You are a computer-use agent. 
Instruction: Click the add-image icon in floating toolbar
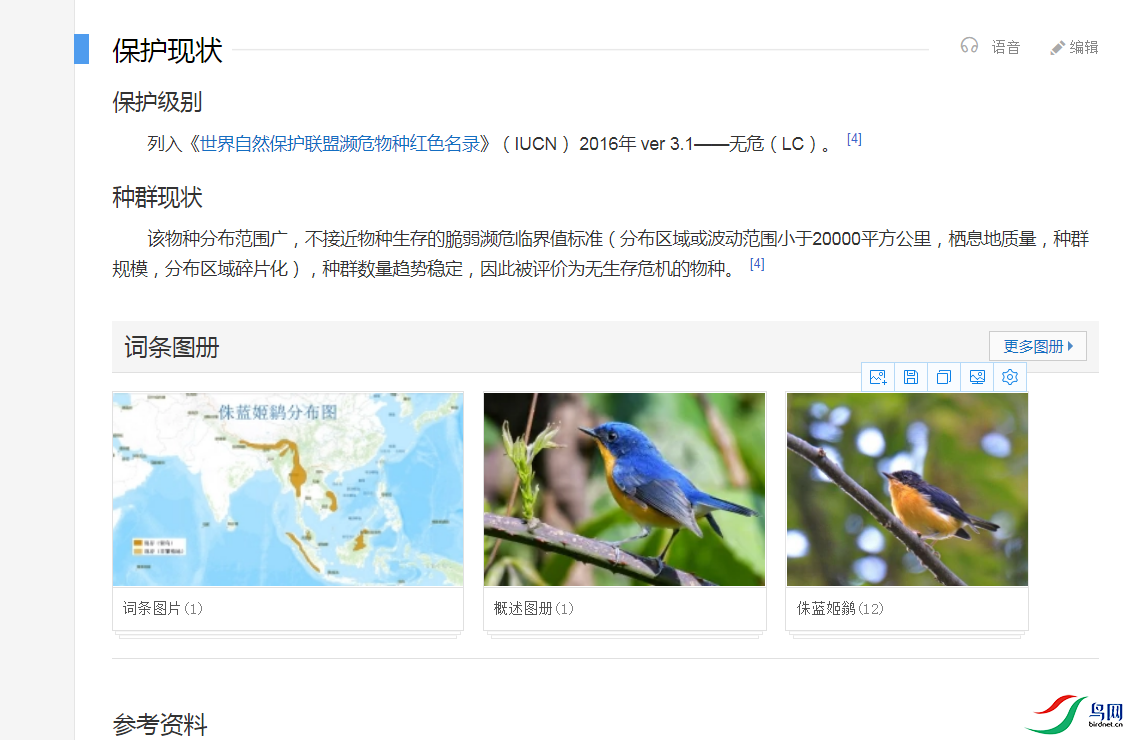pyautogui.click(x=878, y=377)
